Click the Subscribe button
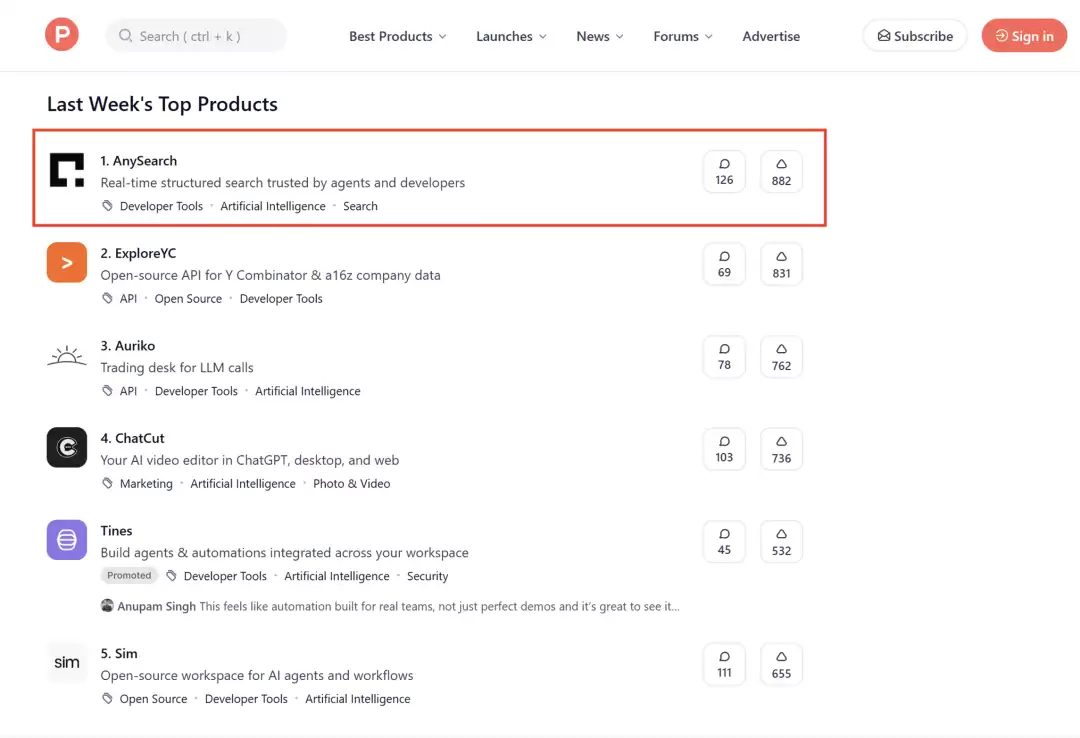The height and width of the screenshot is (738, 1080). (915, 36)
